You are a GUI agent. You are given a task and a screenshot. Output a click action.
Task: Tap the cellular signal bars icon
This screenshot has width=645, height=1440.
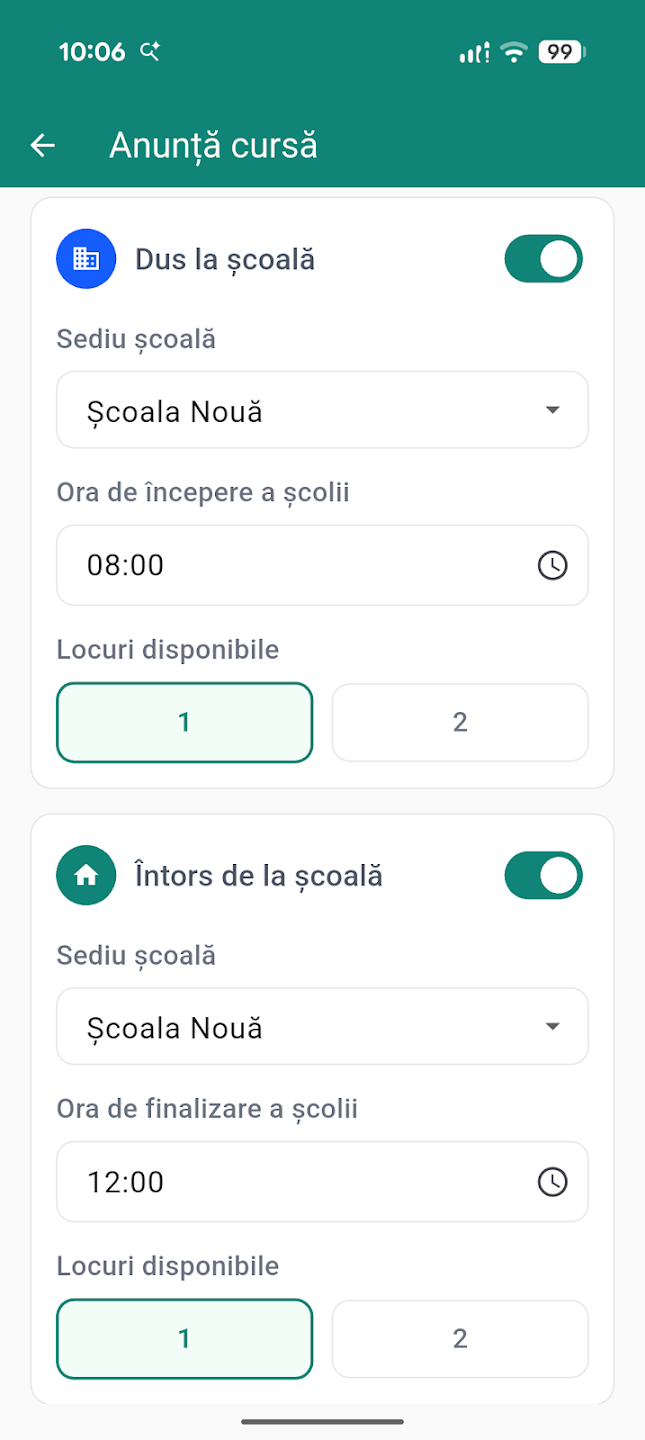point(474,53)
